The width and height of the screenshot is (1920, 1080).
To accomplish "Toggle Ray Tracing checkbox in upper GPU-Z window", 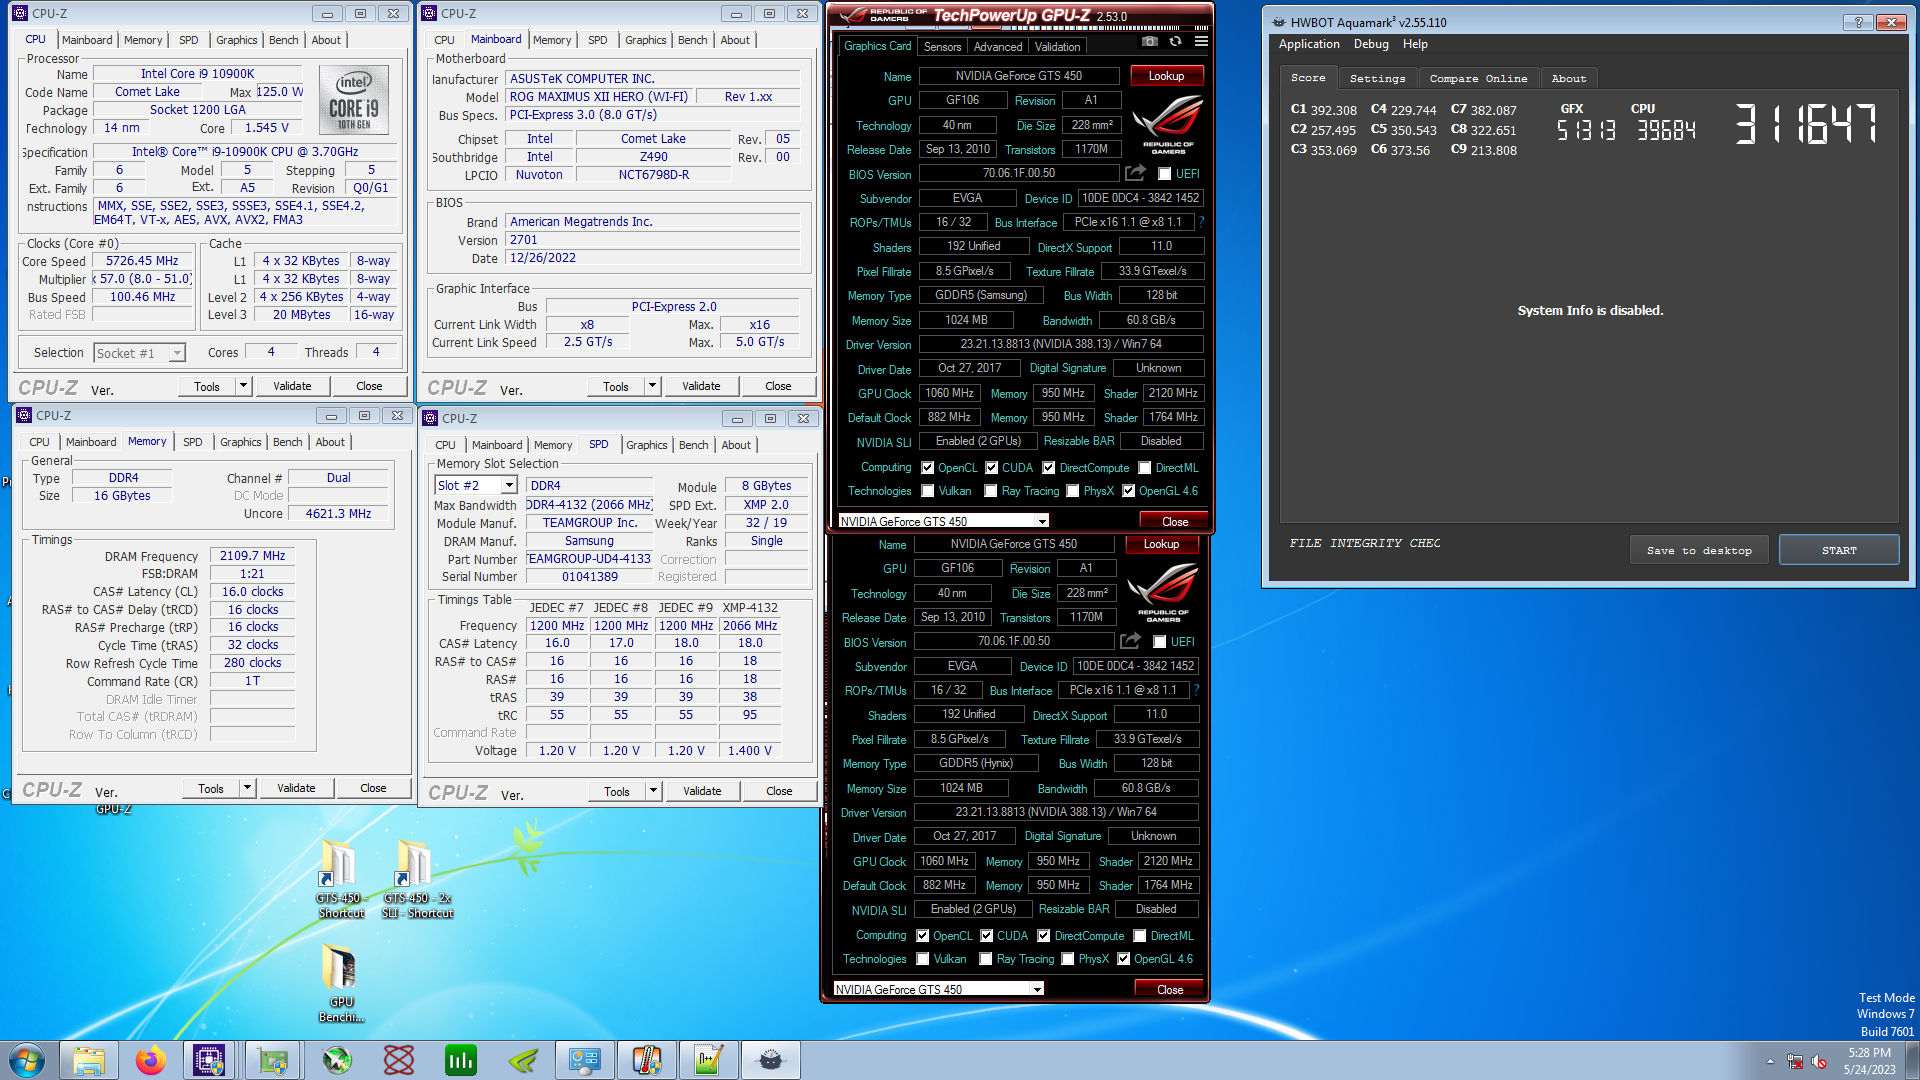I will [x=990, y=491].
